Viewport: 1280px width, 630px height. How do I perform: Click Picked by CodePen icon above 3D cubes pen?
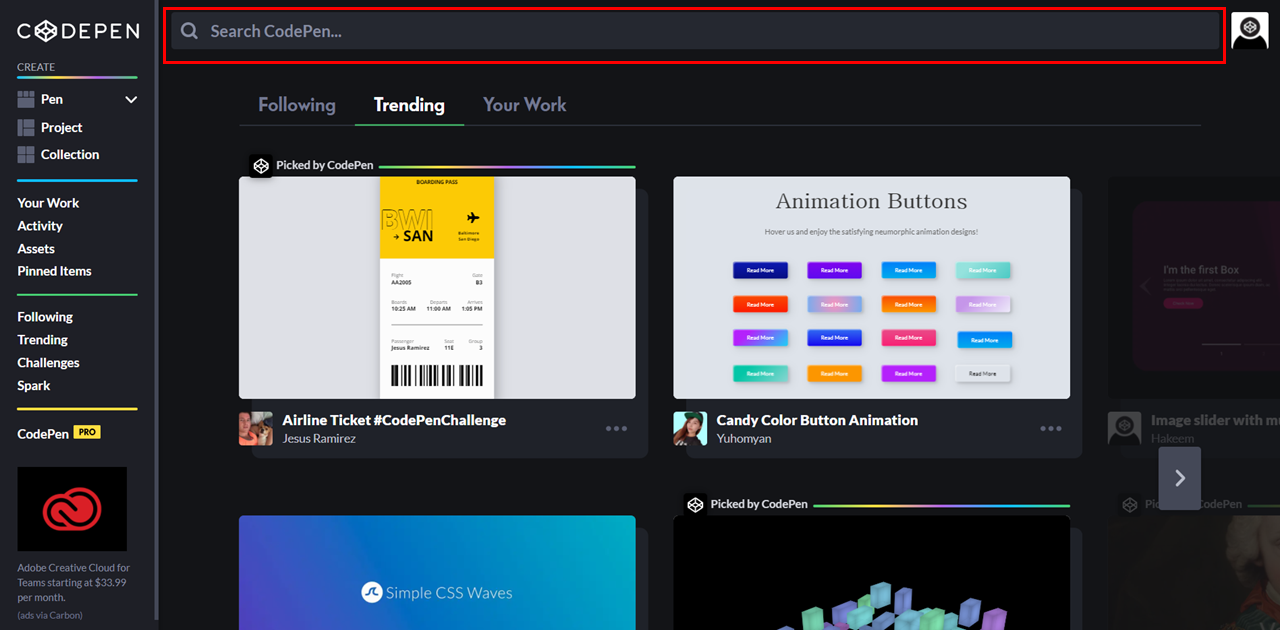coord(695,504)
